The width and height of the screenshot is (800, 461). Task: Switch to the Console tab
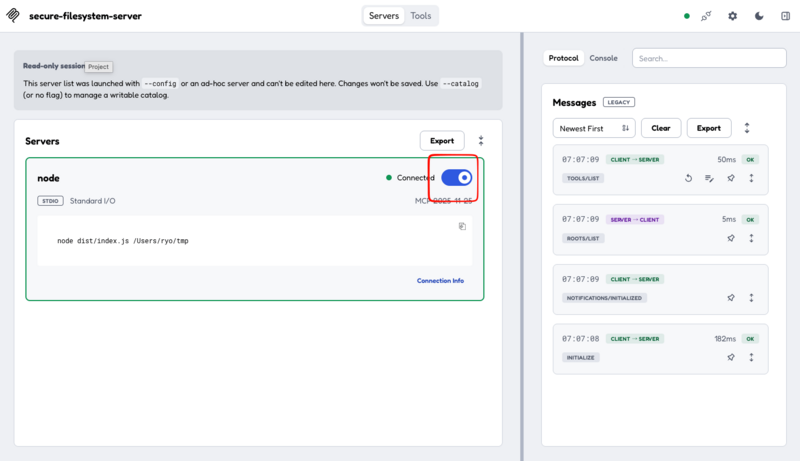tap(604, 58)
